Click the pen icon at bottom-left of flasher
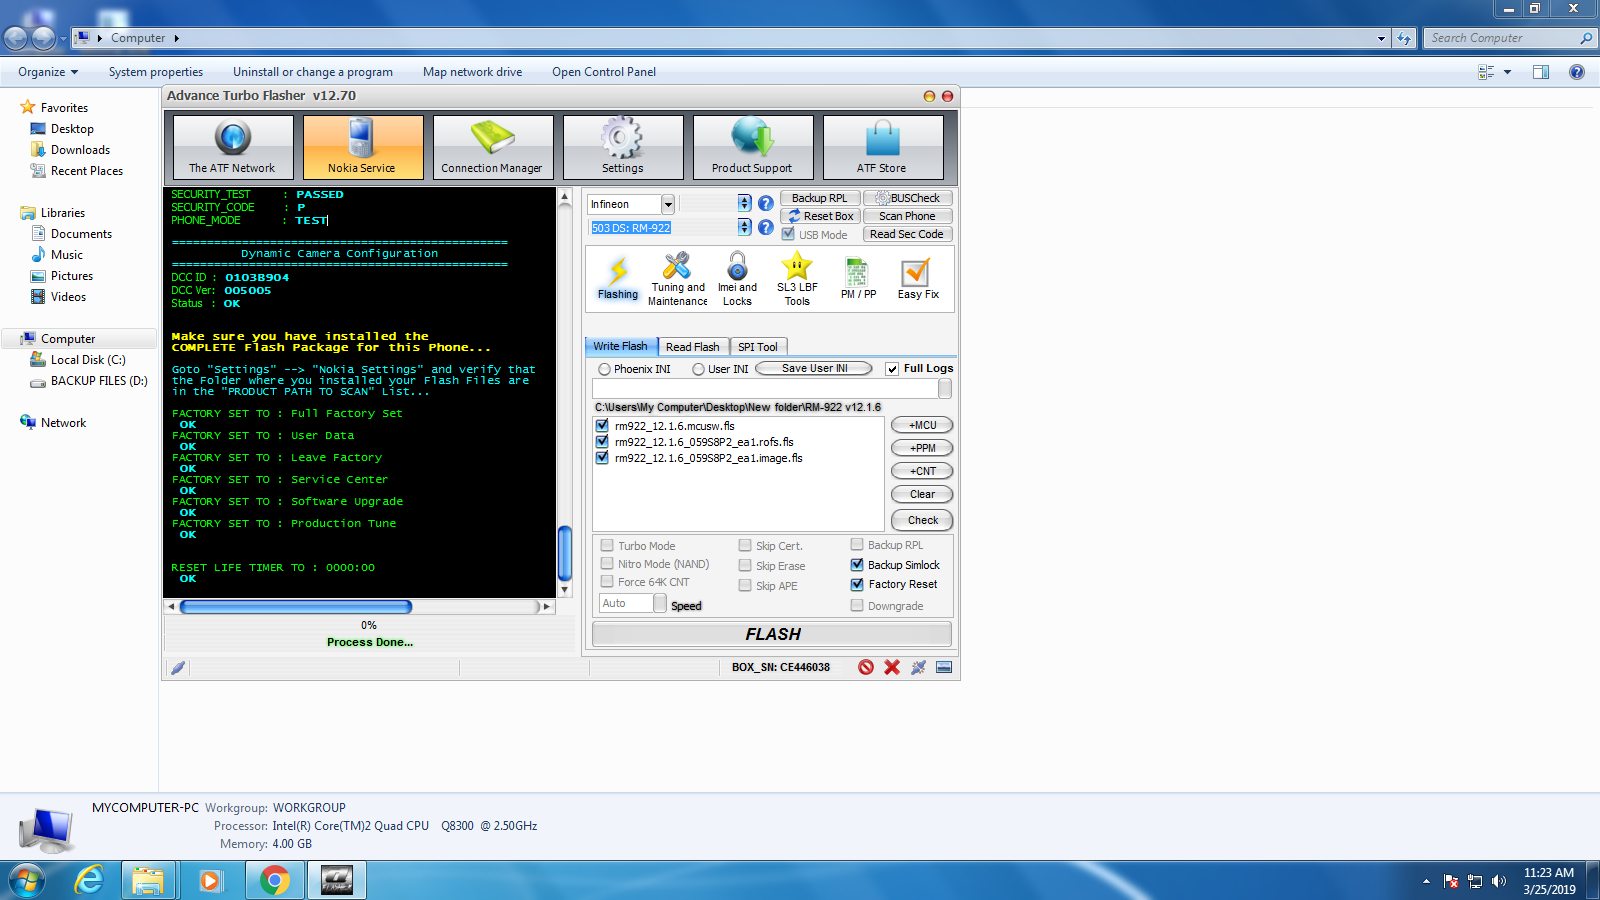This screenshot has height=900, width=1600. (178, 667)
